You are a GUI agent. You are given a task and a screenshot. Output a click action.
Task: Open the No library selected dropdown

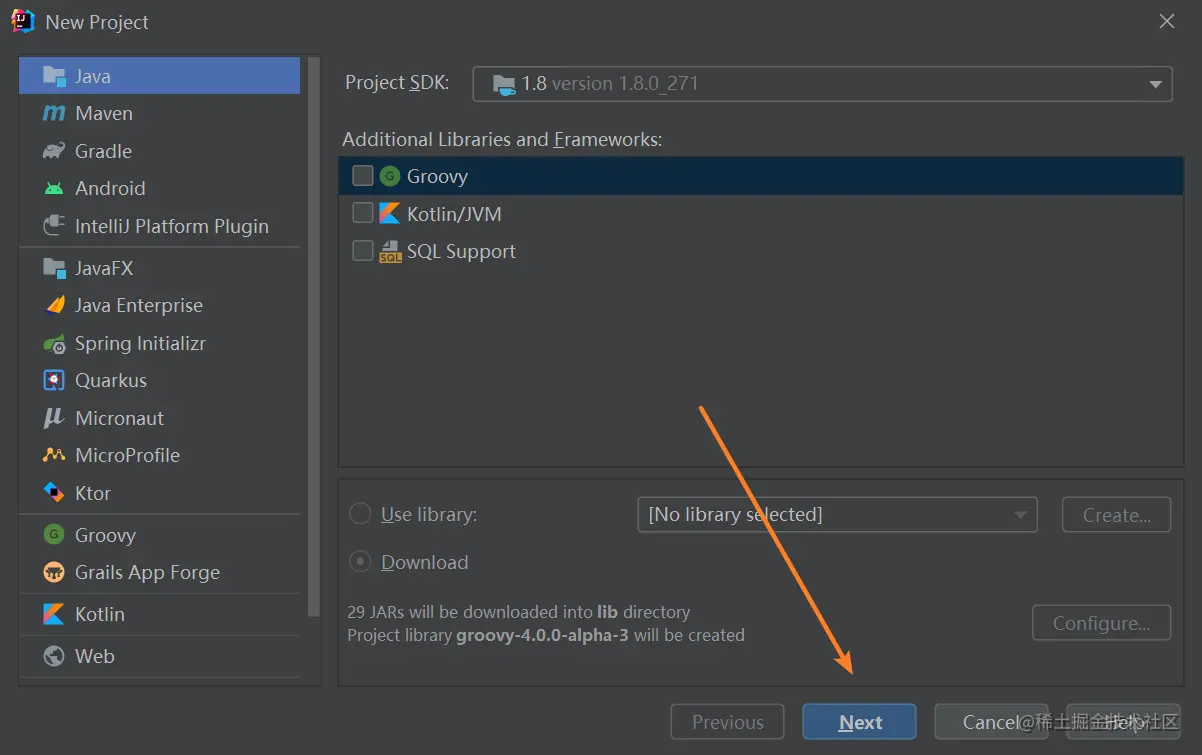click(x=837, y=514)
